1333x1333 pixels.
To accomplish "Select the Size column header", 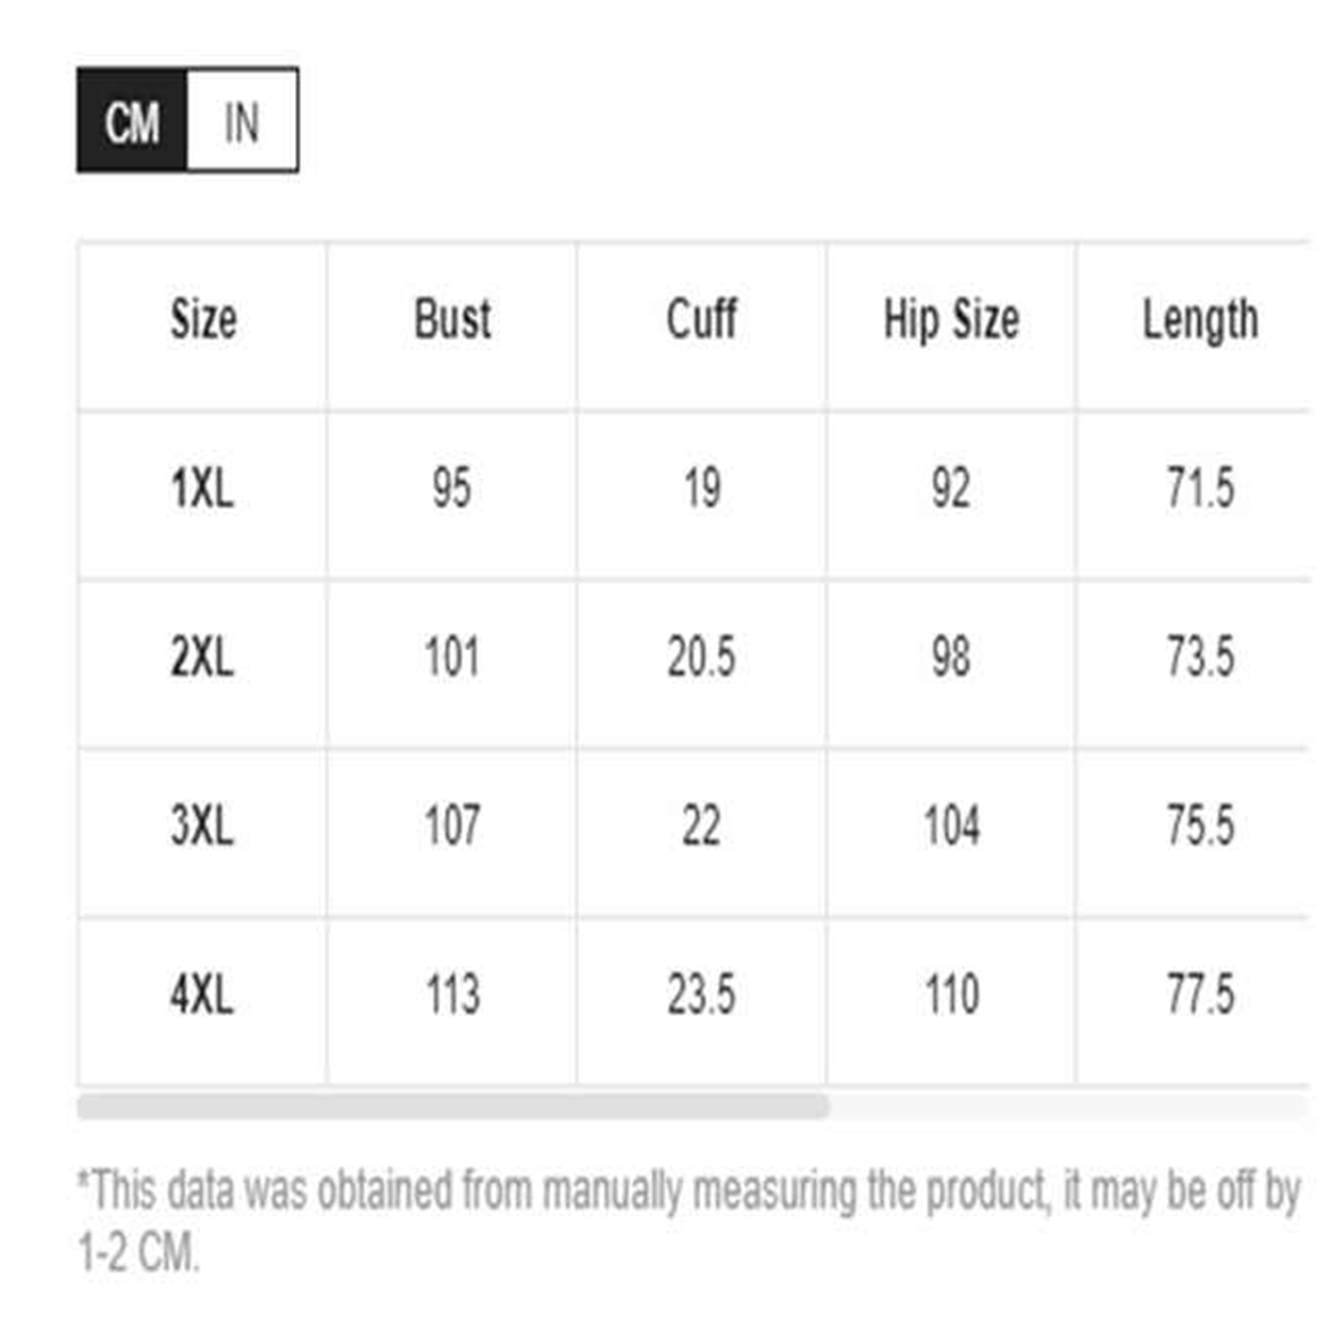I will [x=203, y=321].
